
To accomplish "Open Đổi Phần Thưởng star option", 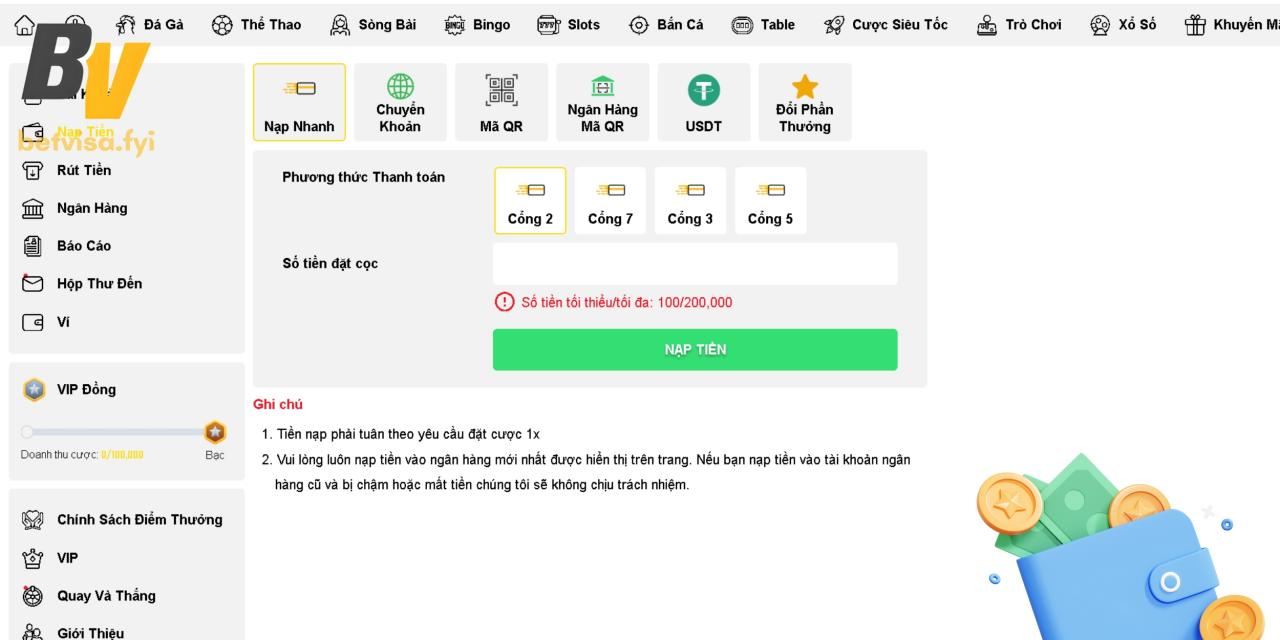I will pos(804,103).
